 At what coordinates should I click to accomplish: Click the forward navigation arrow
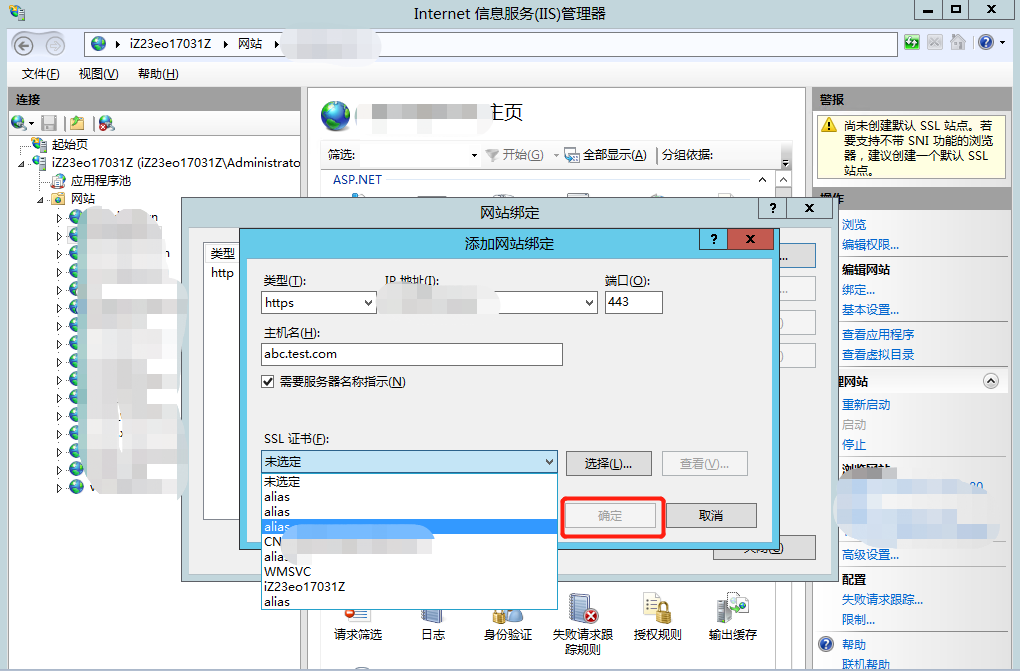point(55,46)
